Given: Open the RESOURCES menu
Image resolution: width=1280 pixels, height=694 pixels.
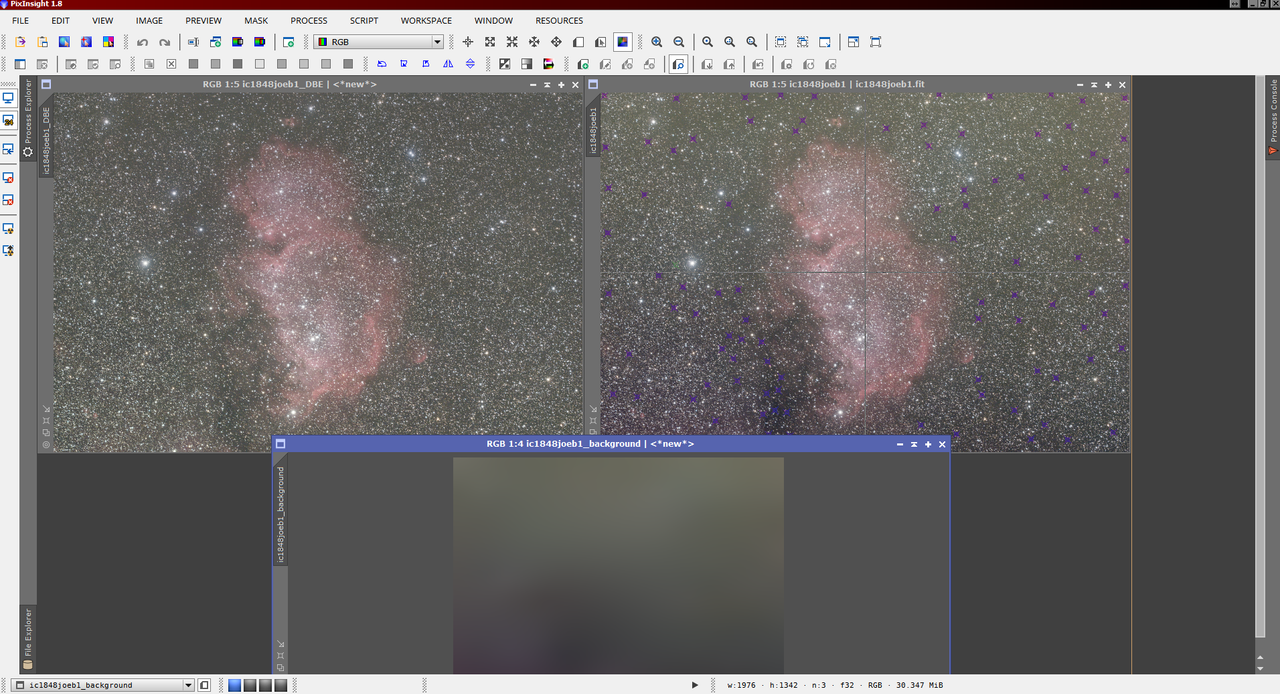Looking at the screenshot, I should (x=559, y=20).
